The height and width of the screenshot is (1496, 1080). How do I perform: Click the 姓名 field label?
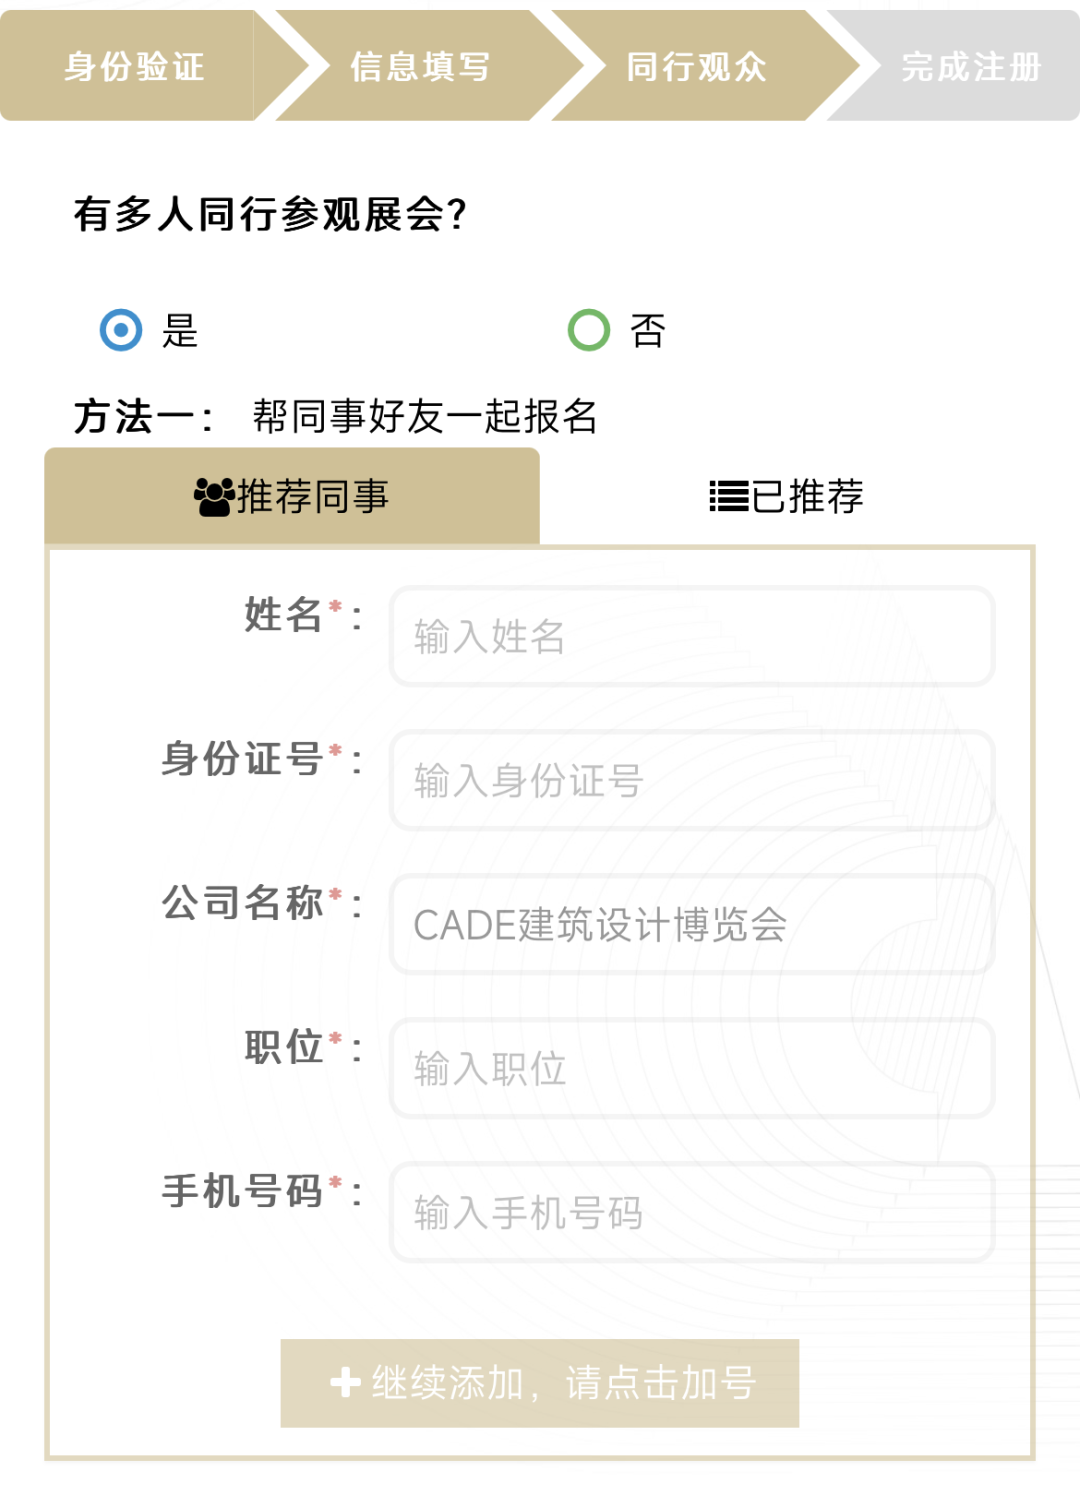[x=284, y=615]
